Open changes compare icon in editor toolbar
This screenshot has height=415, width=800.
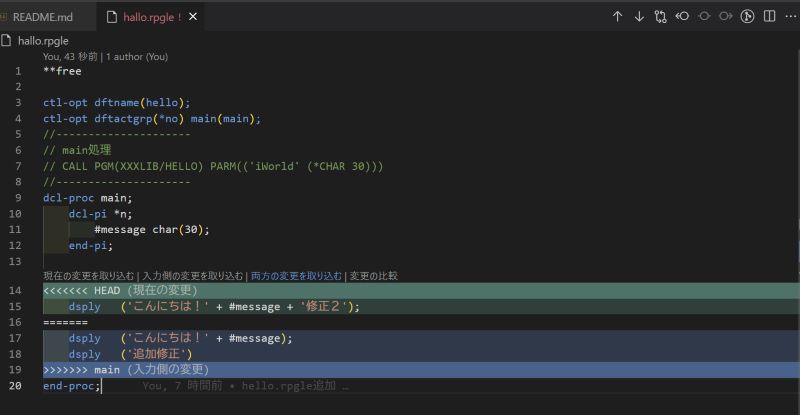(660, 17)
